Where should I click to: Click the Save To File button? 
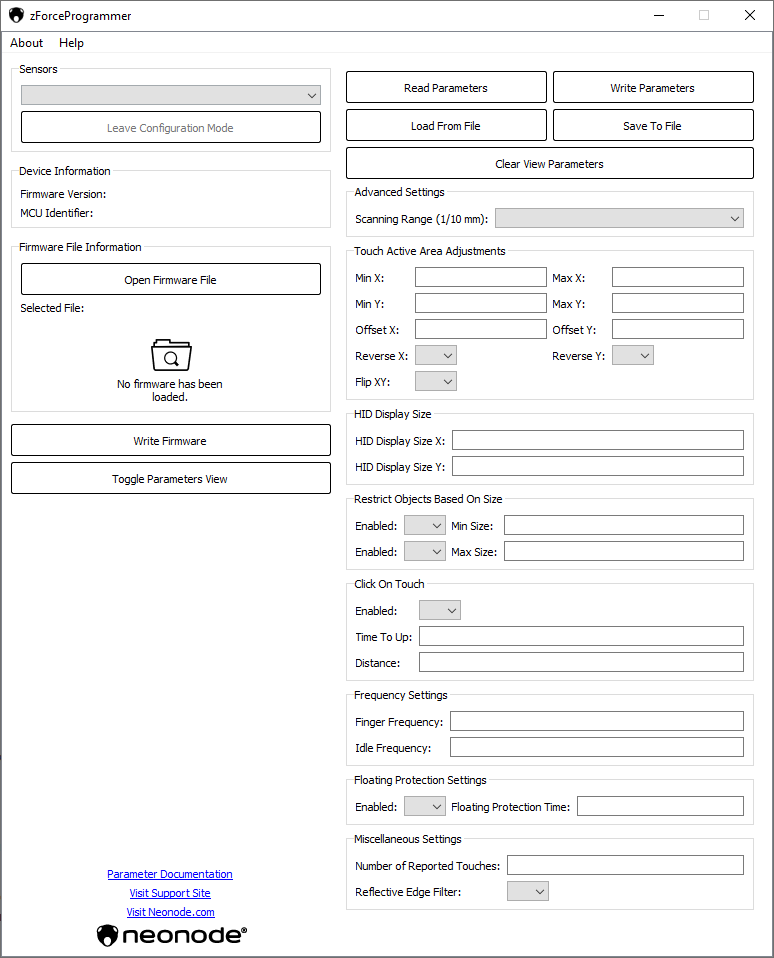[652, 126]
